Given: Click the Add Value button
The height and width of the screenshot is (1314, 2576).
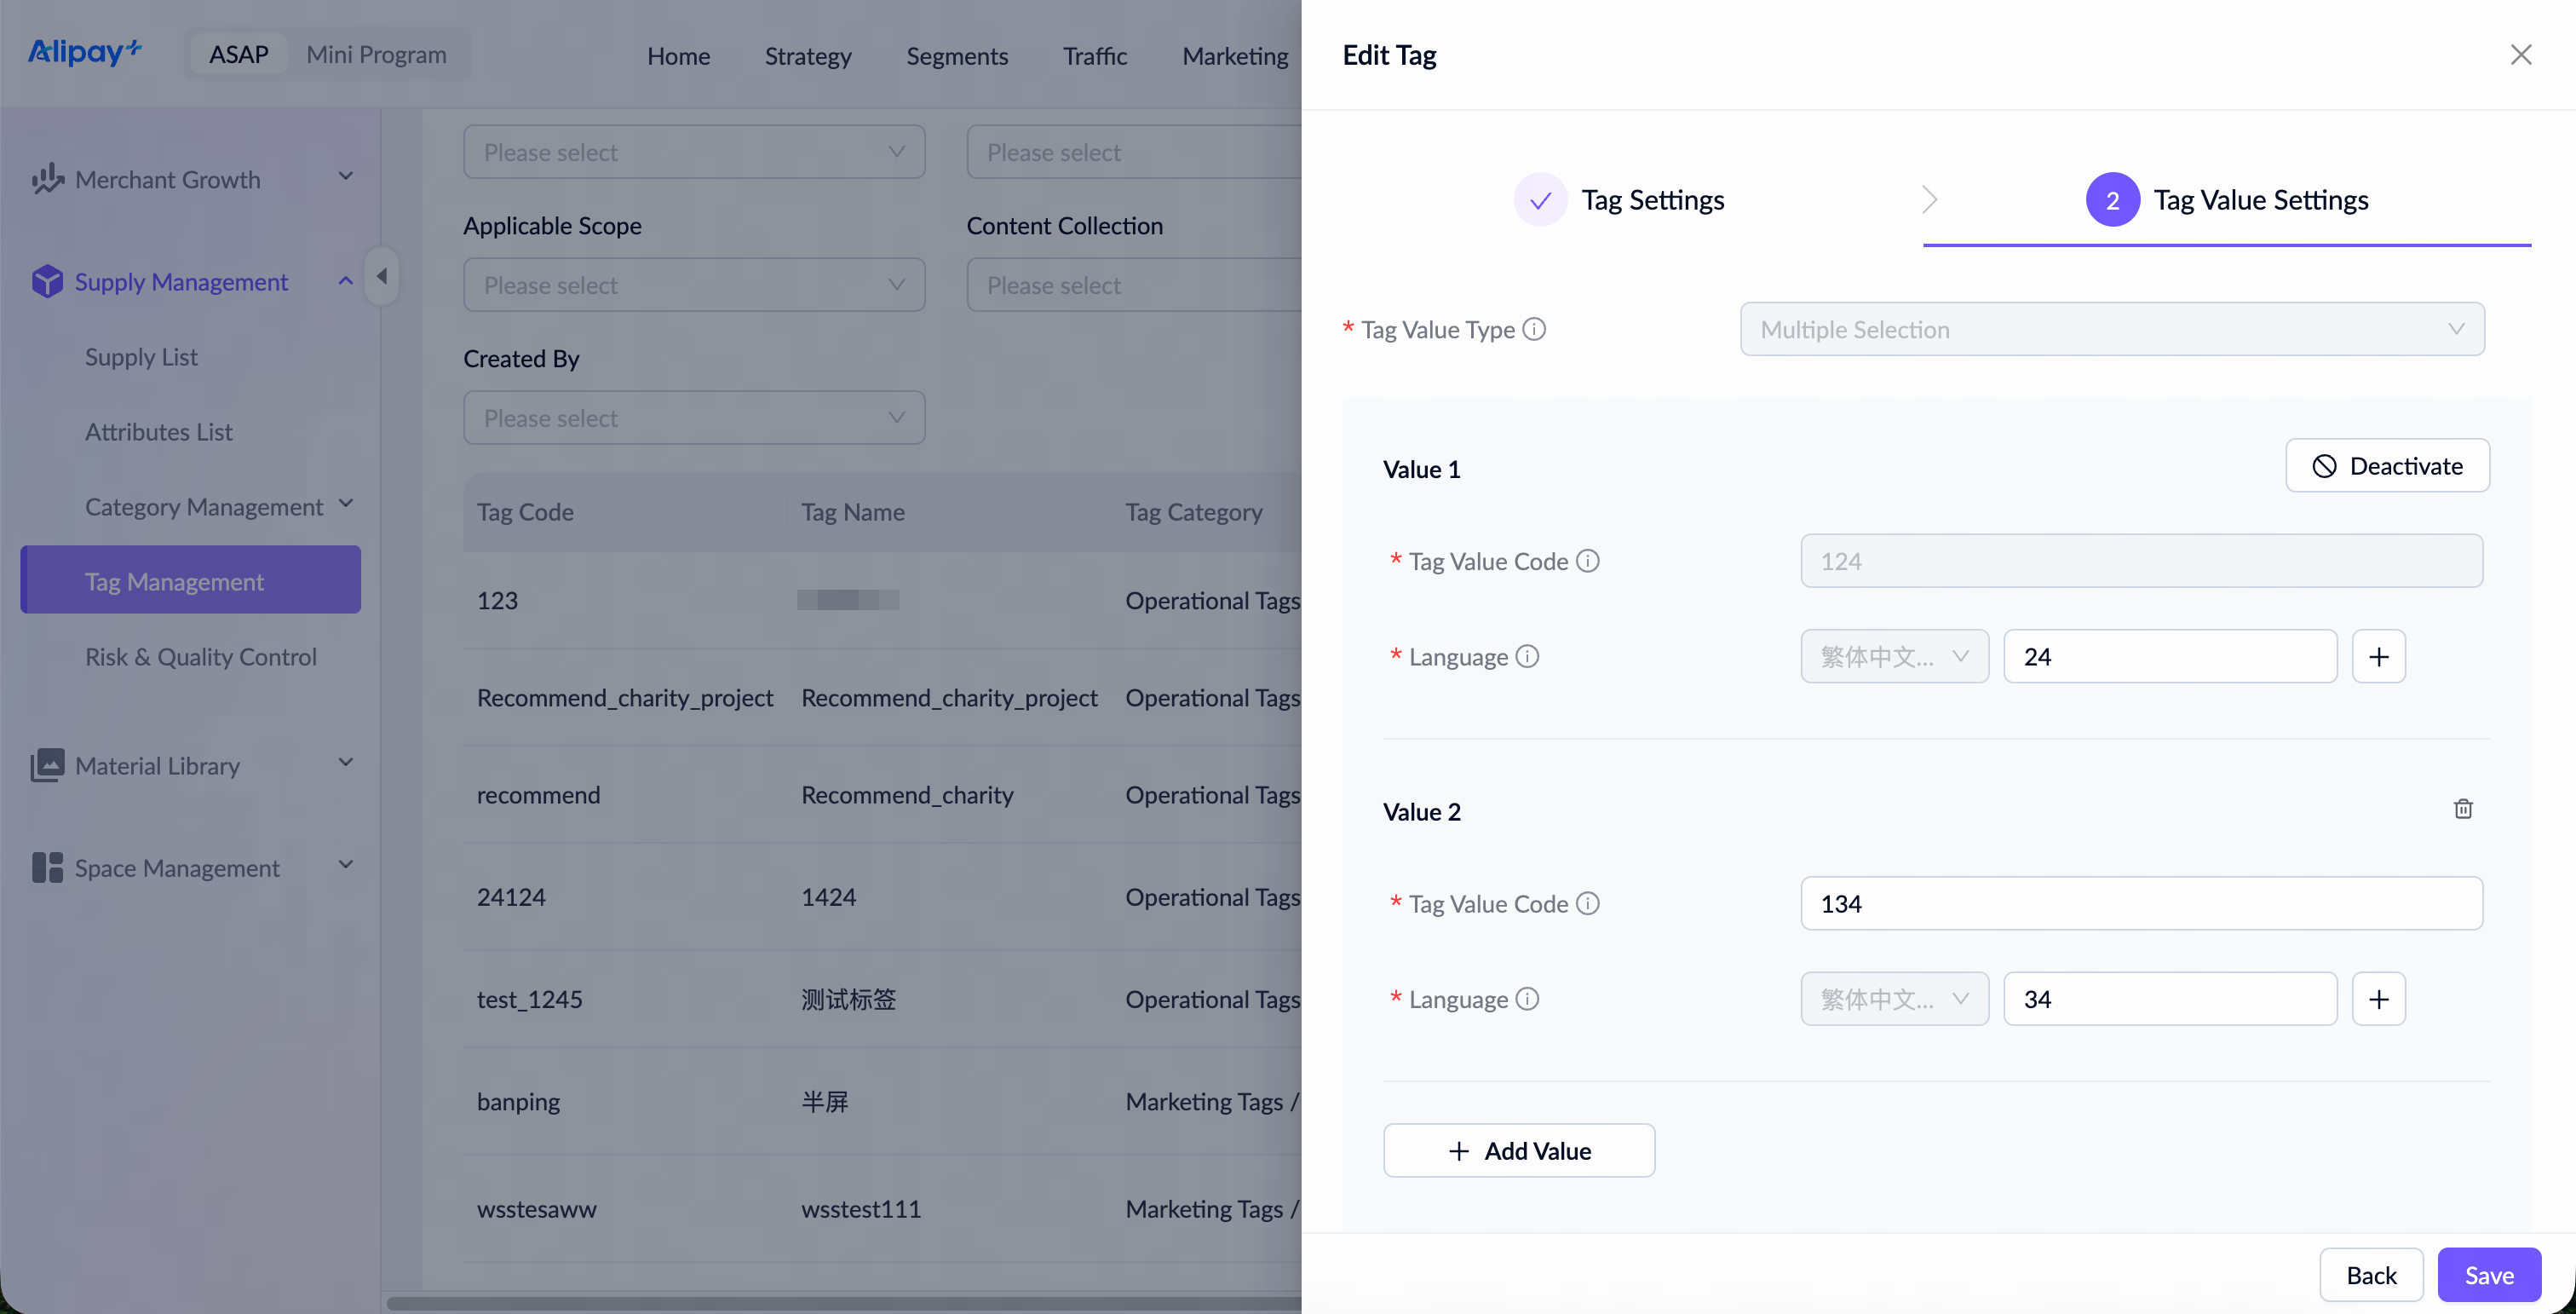Looking at the screenshot, I should (1518, 1150).
